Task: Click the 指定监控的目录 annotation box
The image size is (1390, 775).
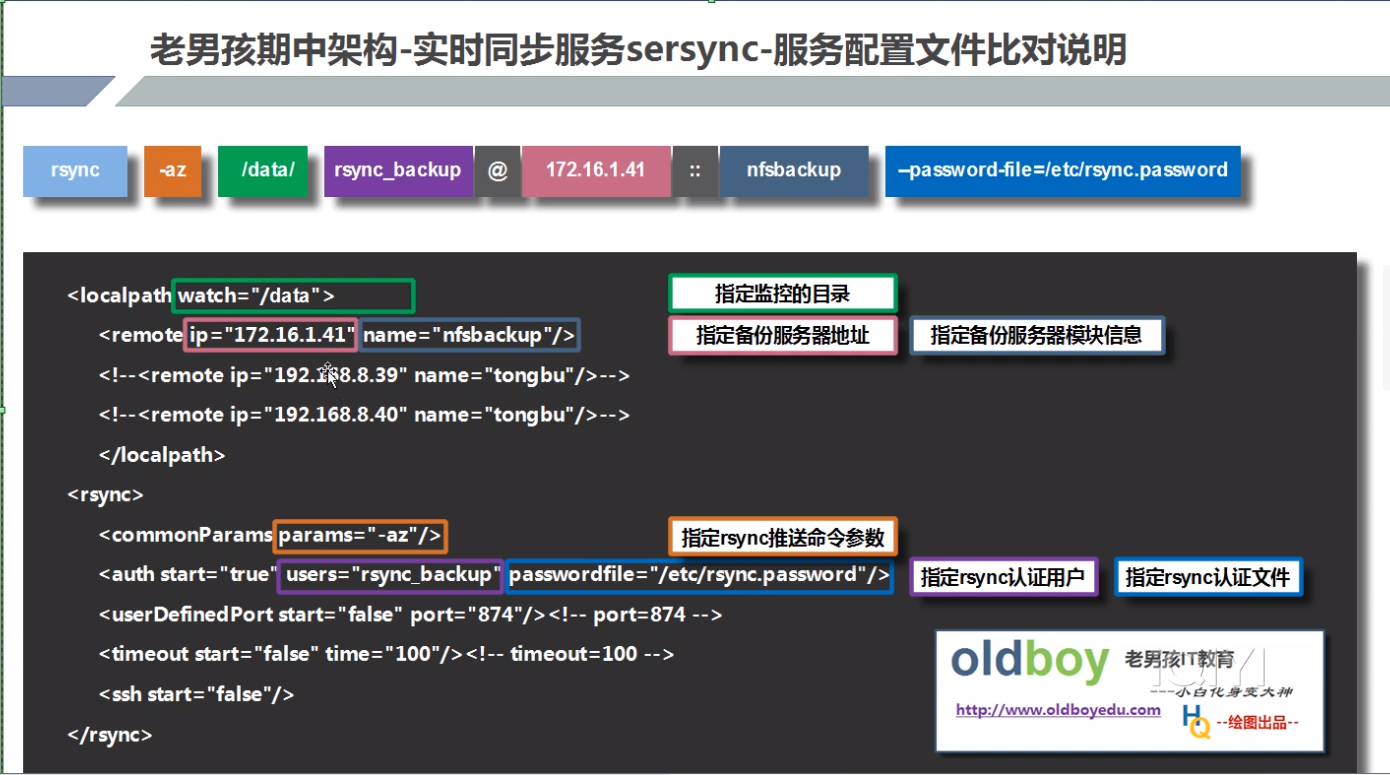Action: click(781, 292)
